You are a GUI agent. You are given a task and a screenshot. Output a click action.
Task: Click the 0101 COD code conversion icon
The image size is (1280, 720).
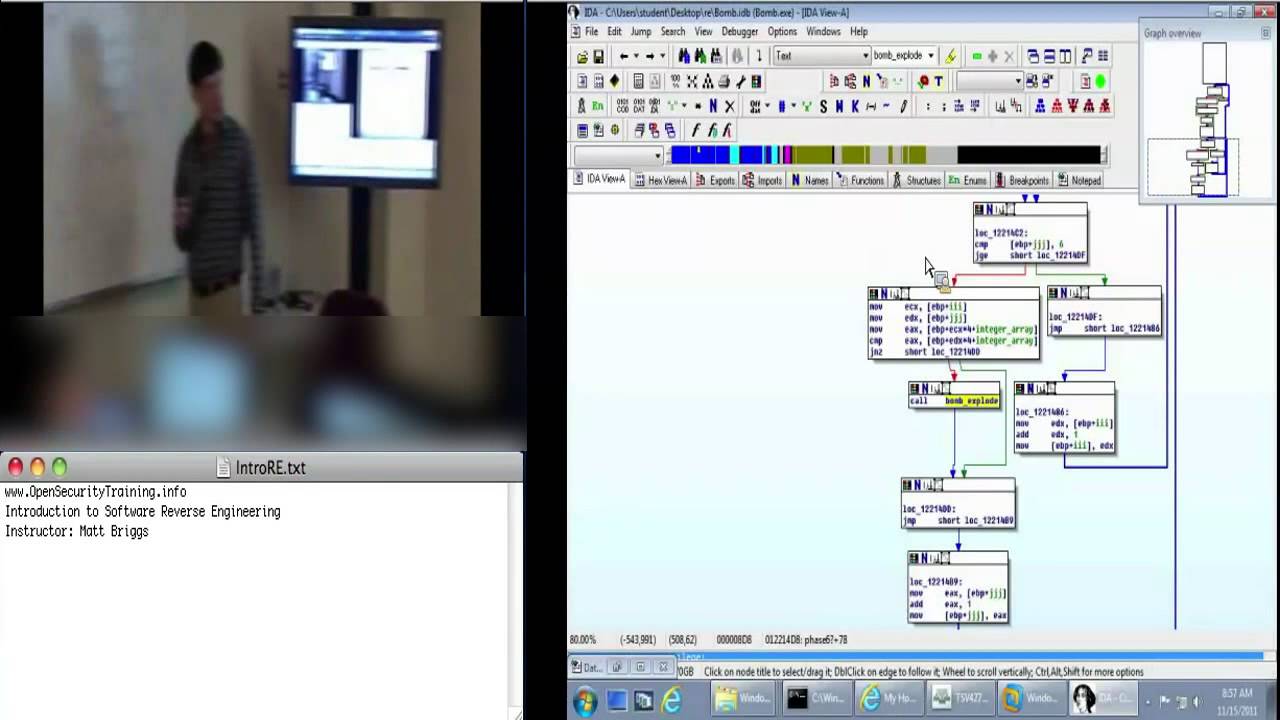[623, 106]
